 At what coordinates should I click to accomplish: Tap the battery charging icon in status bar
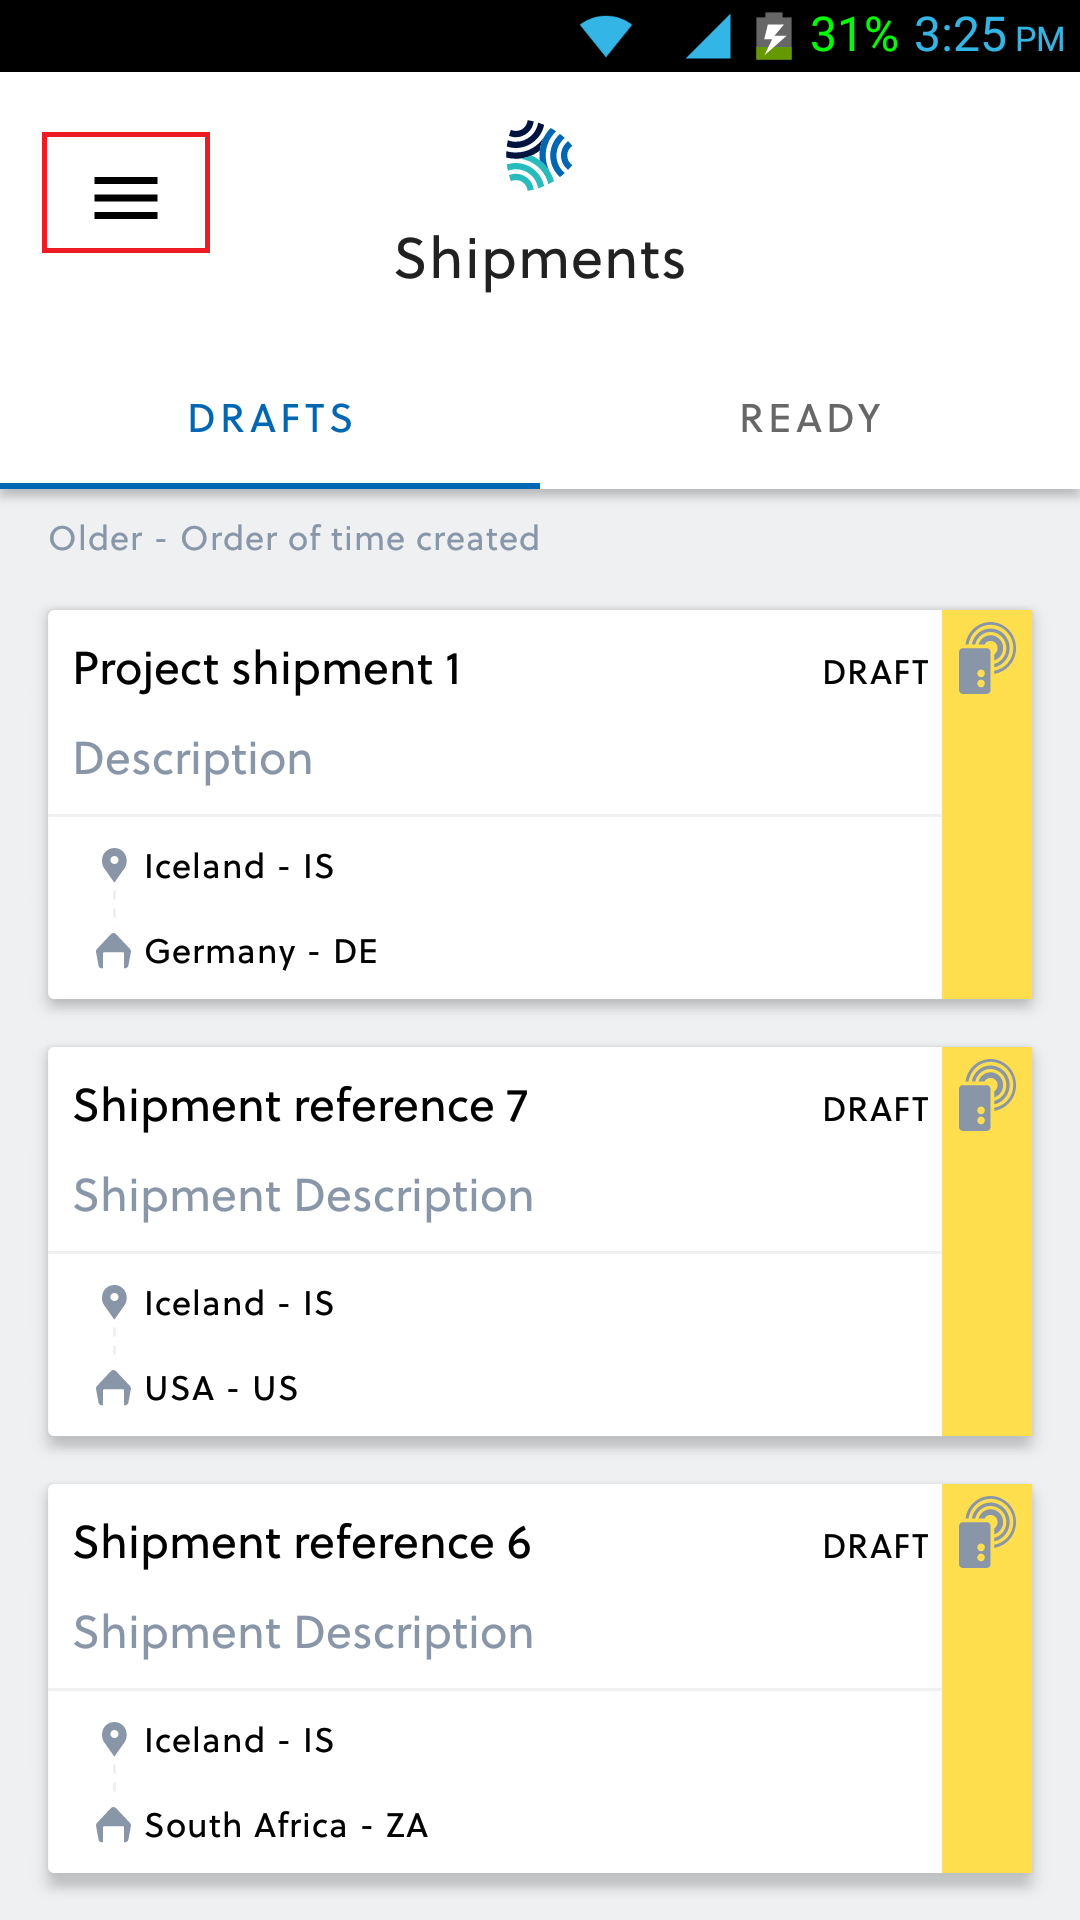[x=773, y=36]
